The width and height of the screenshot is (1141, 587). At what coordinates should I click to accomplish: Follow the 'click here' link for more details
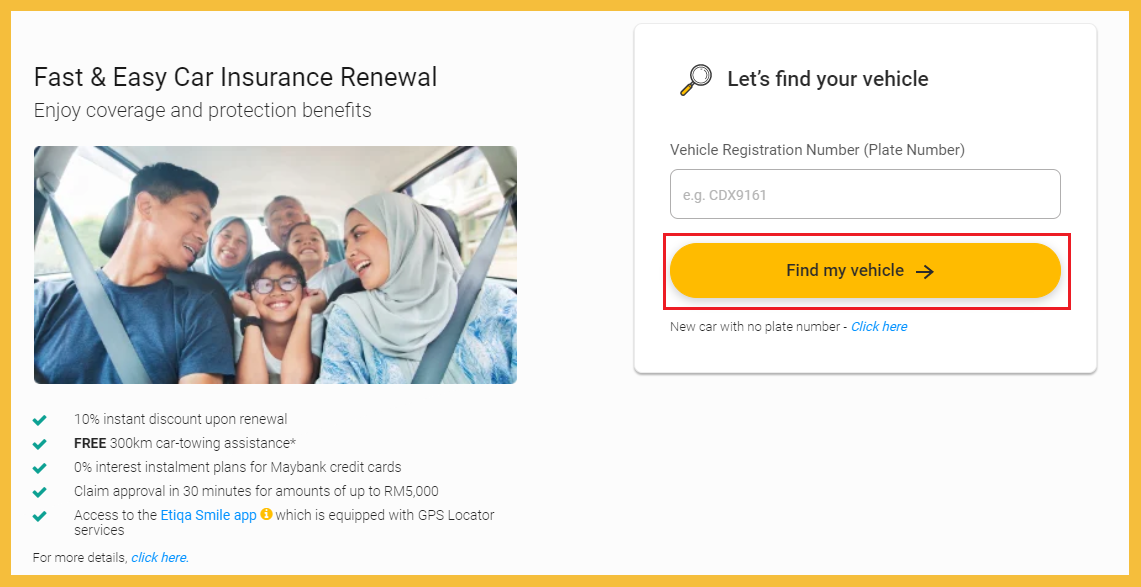point(159,557)
